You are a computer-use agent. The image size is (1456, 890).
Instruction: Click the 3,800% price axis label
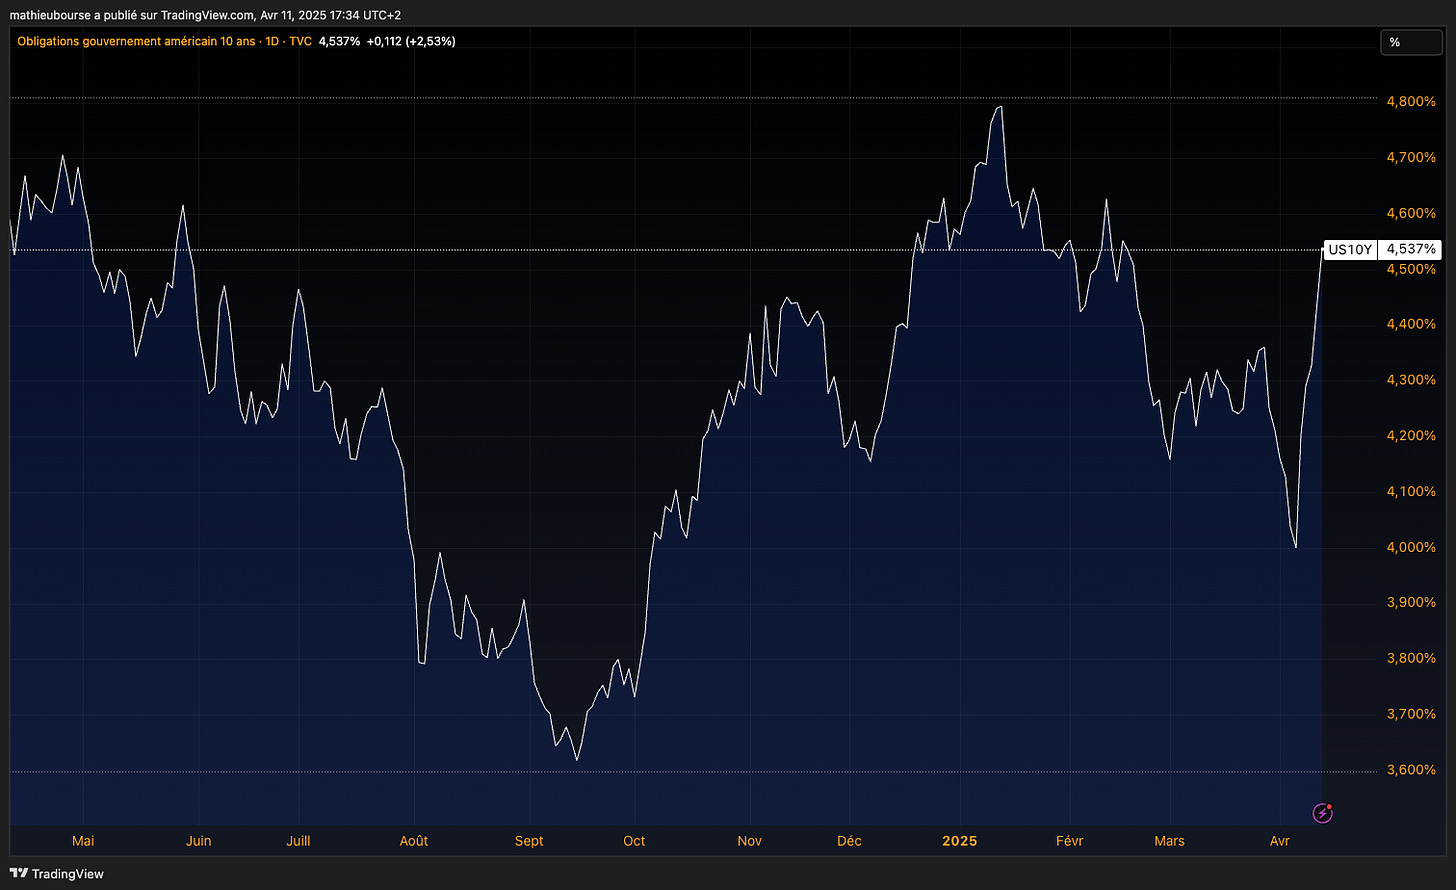point(1410,658)
